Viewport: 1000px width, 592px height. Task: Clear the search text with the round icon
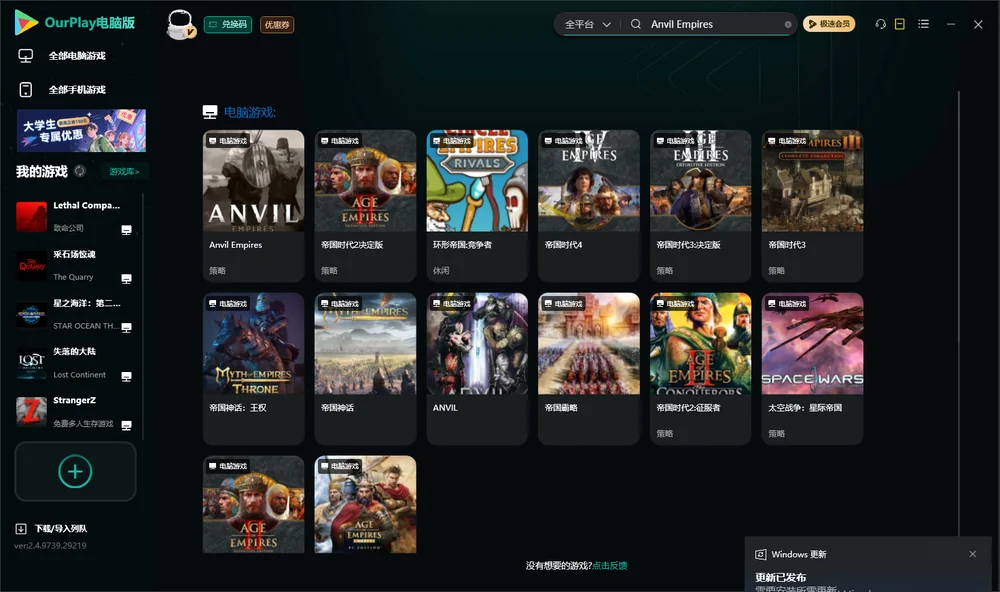[x=788, y=24]
